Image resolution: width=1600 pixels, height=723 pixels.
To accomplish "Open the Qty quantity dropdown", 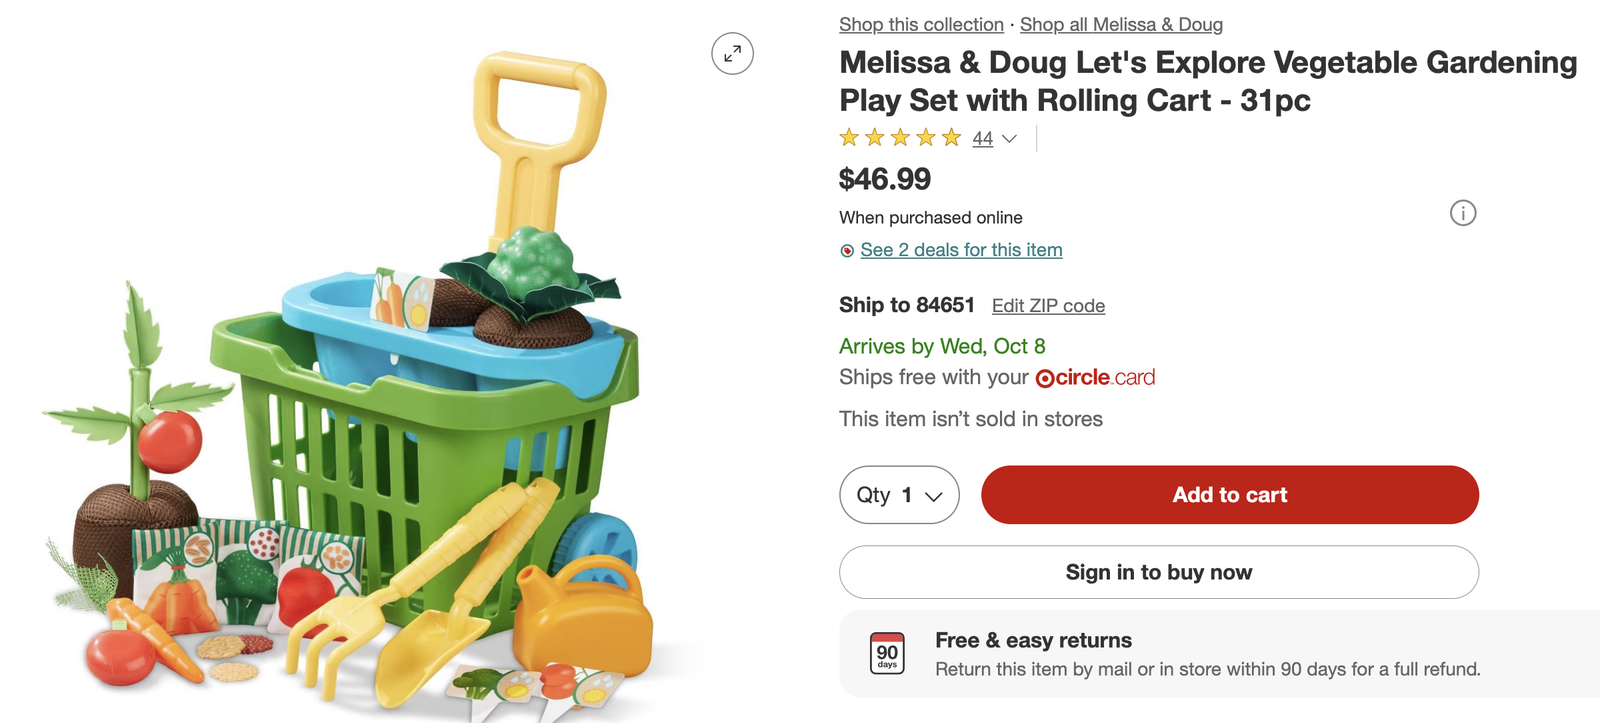I will click(x=898, y=495).
